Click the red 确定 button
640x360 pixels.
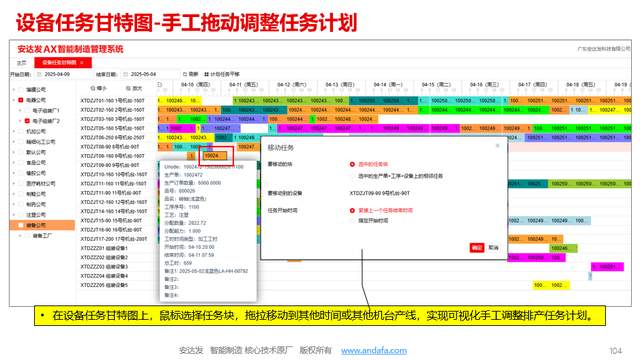click(476, 247)
